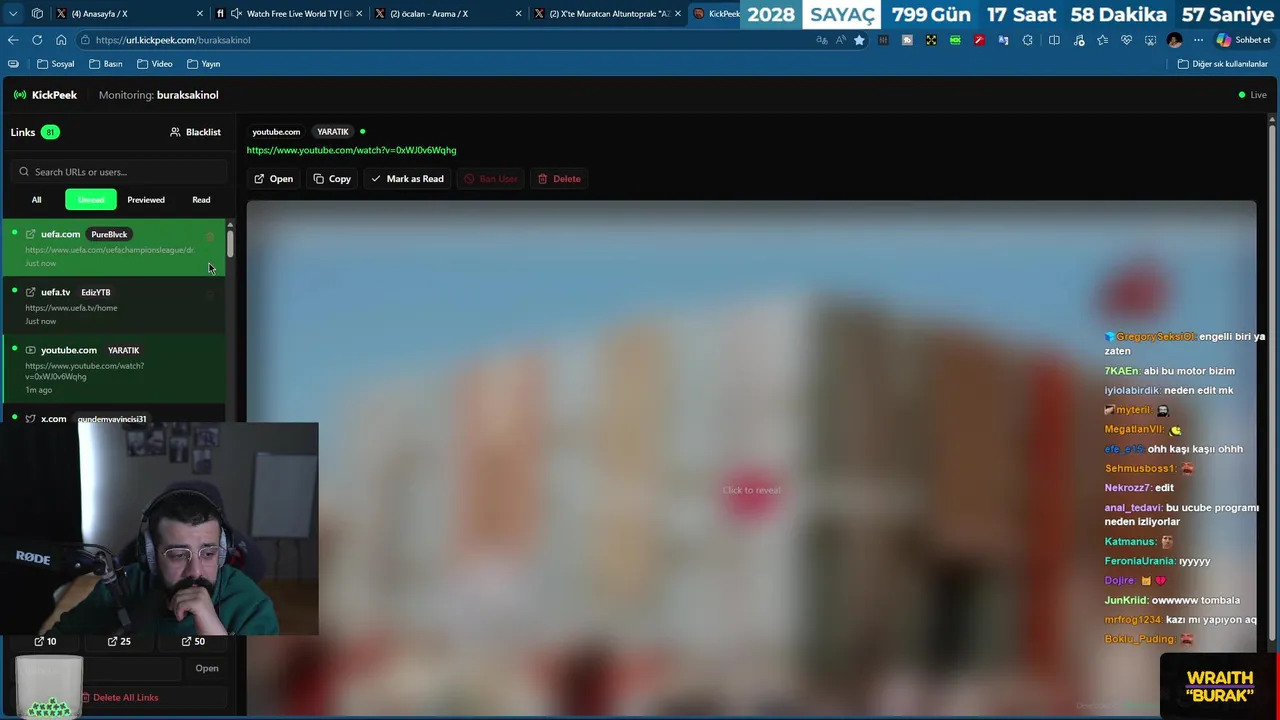This screenshot has width=1280, height=720.
Task: Click the YARATIK badge in the detail header
Action: (333, 132)
